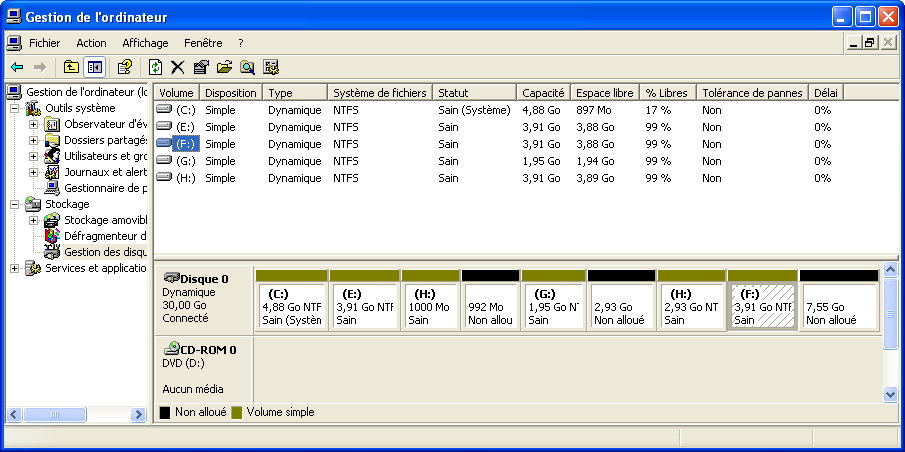Image resolution: width=905 pixels, height=452 pixels.
Task: Click the MMC system menu icon left of Fichier
Action: (x=14, y=43)
